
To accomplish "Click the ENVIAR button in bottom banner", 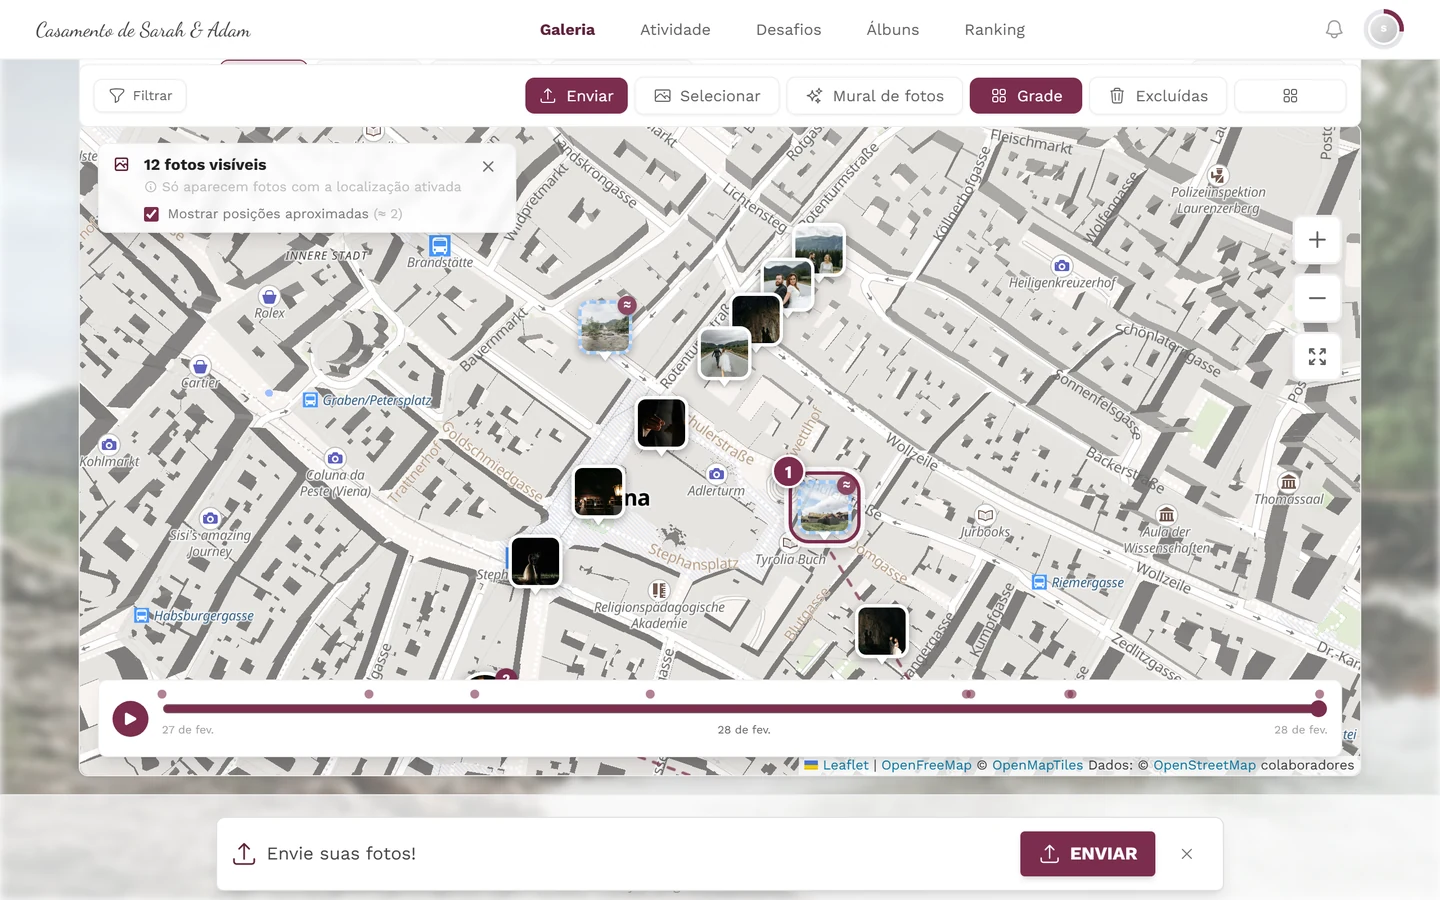I will click(1087, 854).
